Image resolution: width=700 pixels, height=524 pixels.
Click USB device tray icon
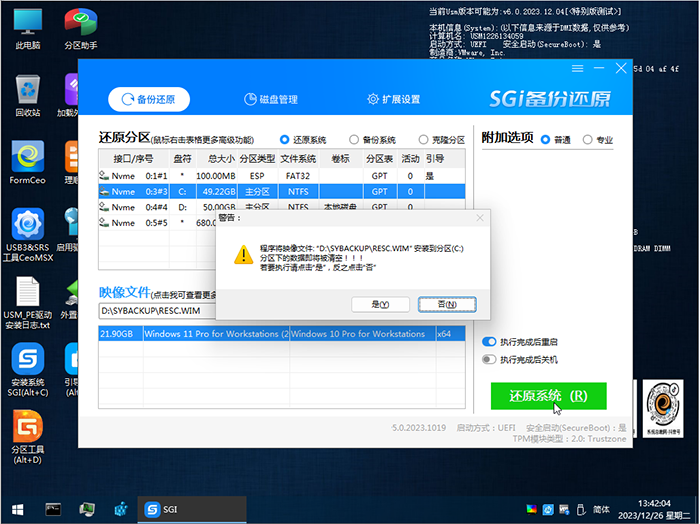tap(580, 509)
